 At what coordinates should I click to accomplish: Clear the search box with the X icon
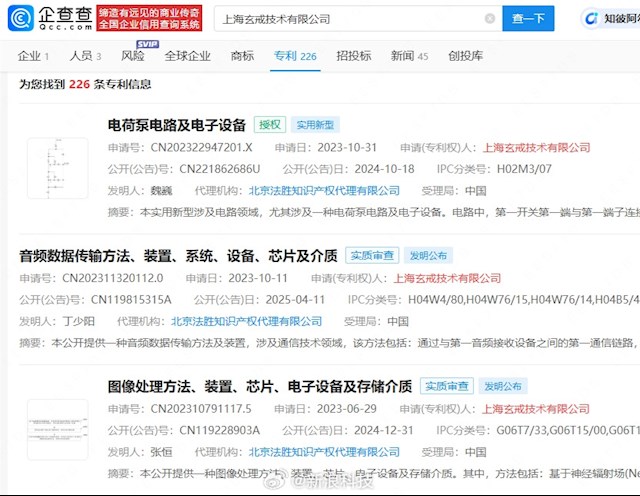pos(490,18)
